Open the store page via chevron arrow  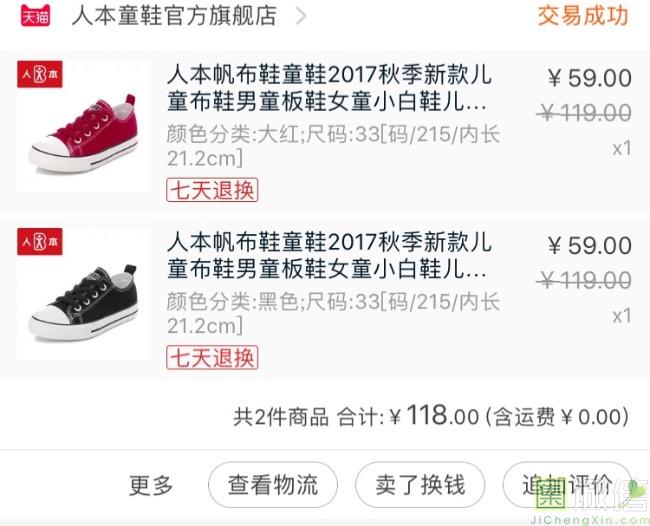click(x=301, y=16)
